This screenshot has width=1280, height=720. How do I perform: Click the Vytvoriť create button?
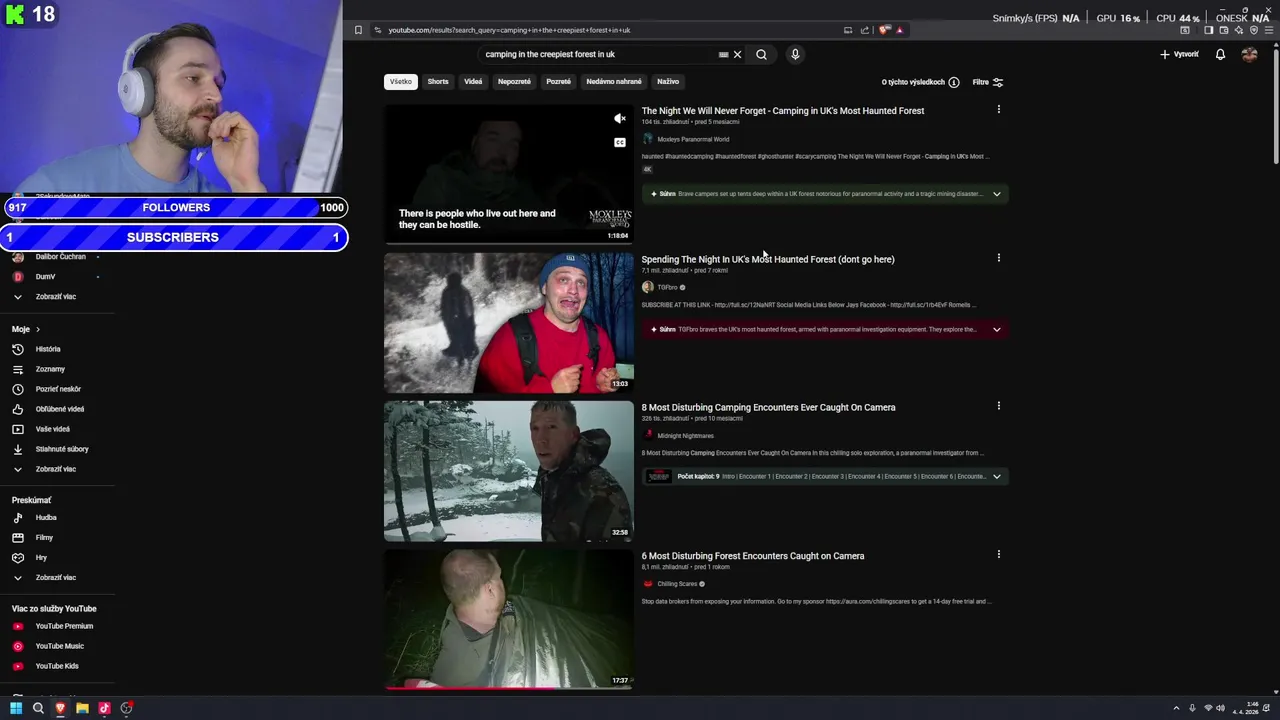[1180, 55]
